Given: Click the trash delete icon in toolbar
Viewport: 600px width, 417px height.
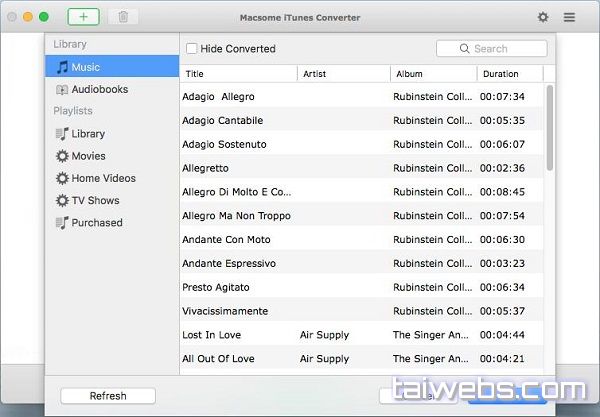Looking at the screenshot, I should pos(123,17).
